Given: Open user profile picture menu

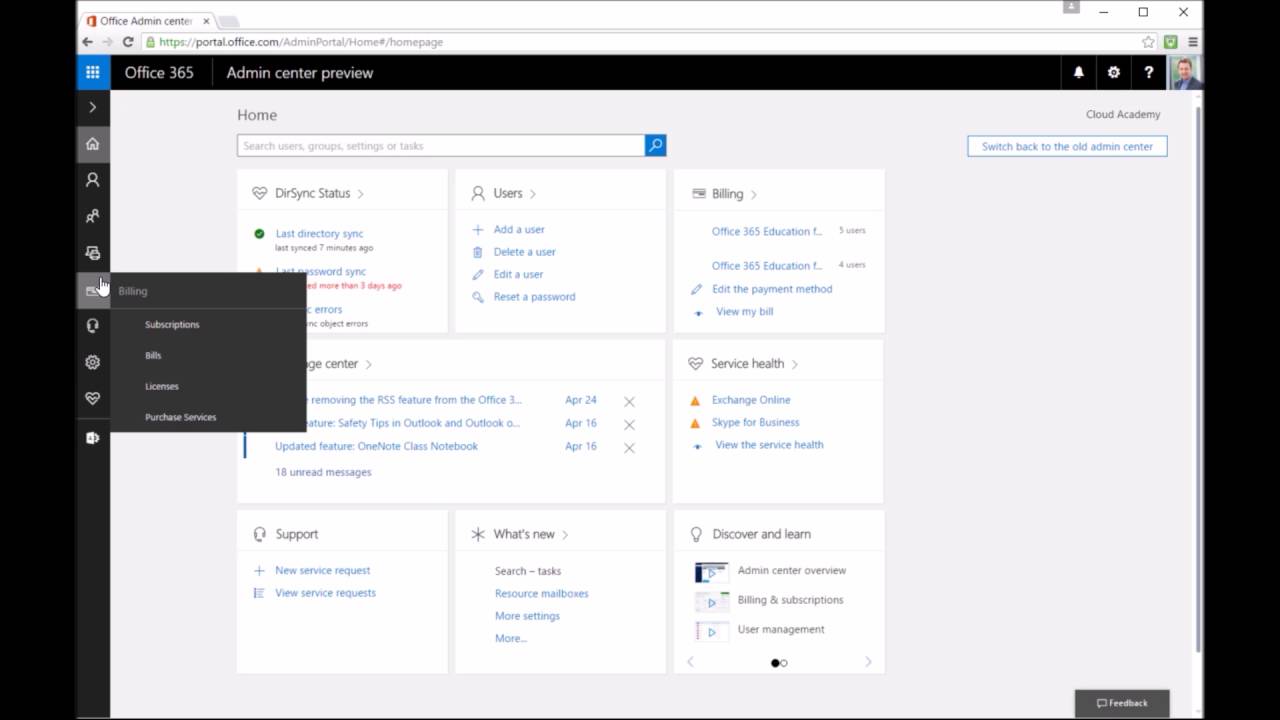Looking at the screenshot, I should pos(1185,72).
